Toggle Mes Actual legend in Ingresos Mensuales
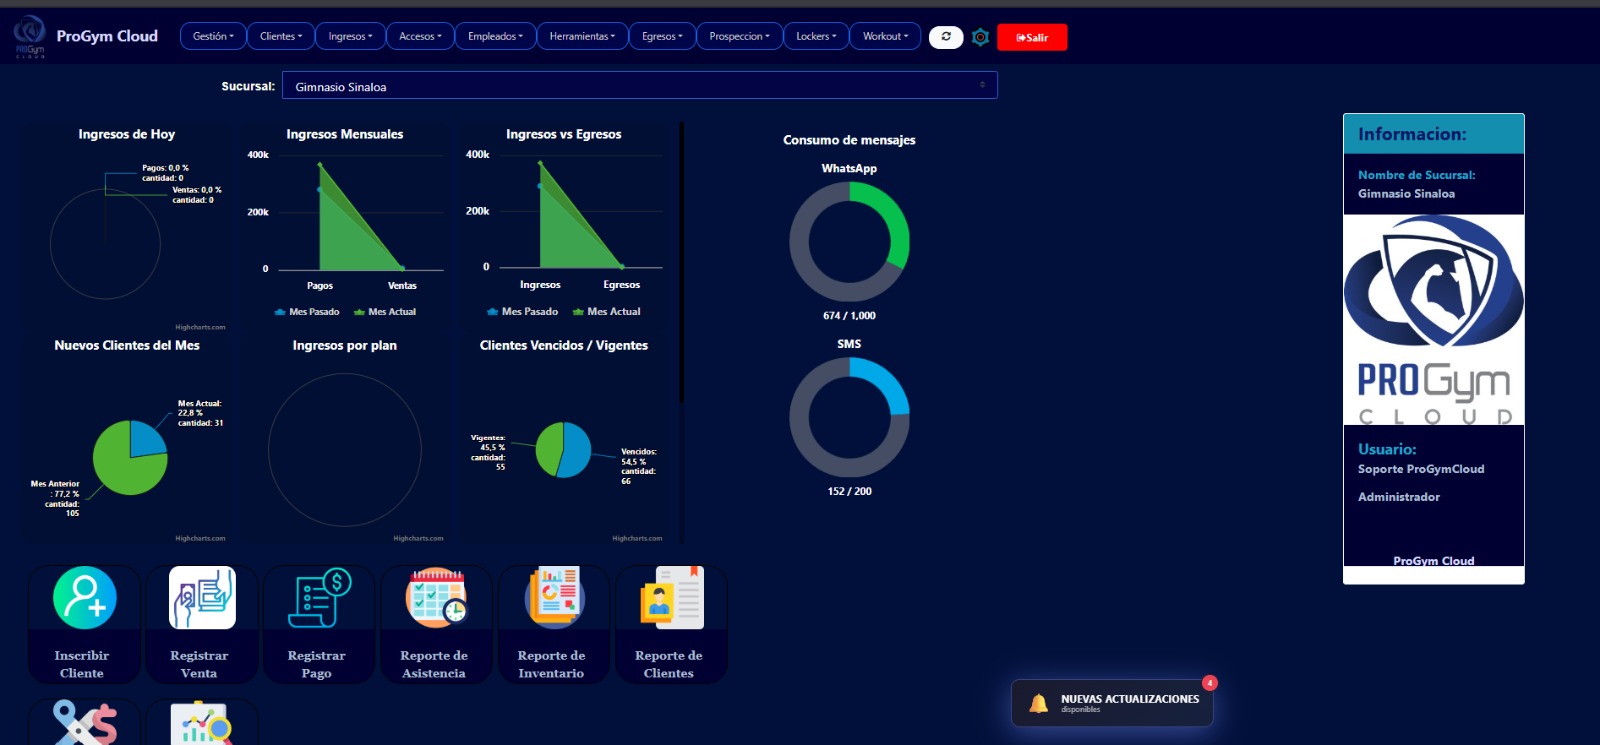 tap(385, 312)
